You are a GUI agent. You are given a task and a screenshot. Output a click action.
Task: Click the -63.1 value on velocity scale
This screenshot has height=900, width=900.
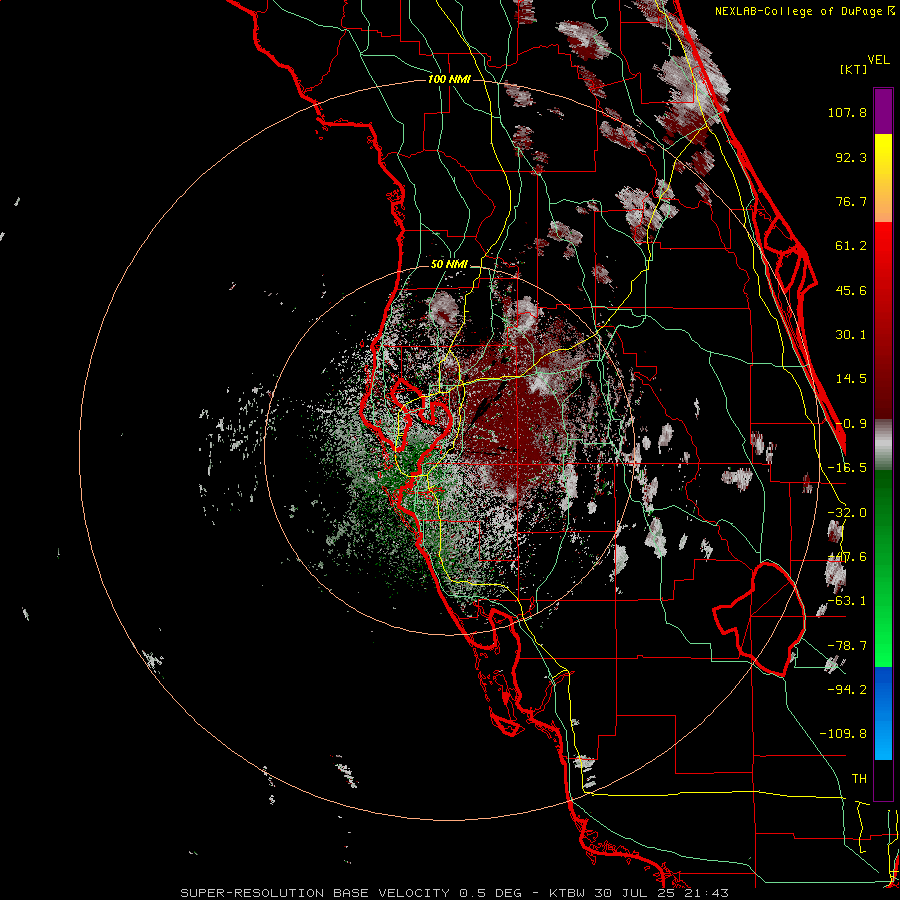pyautogui.click(x=847, y=601)
